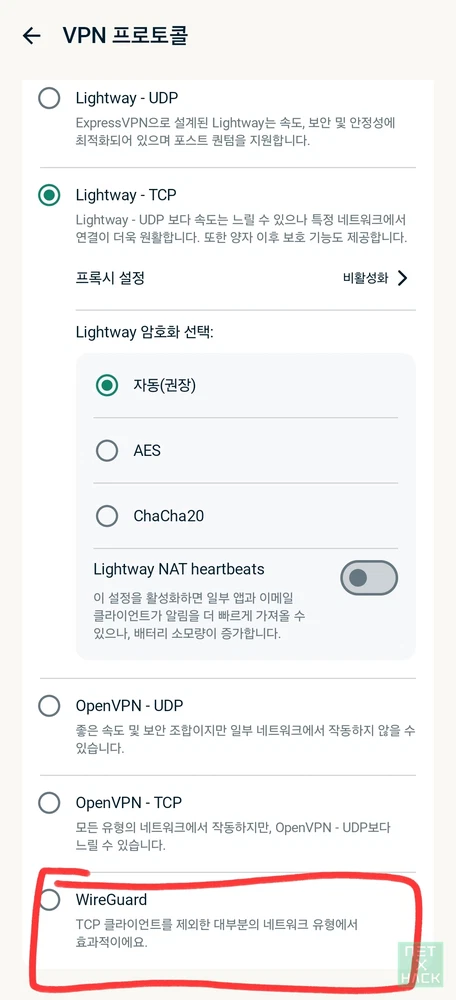Tap the Lightway 암호화 선택 heading
The height and width of the screenshot is (1000, 456).
click(x=144, y=332)
